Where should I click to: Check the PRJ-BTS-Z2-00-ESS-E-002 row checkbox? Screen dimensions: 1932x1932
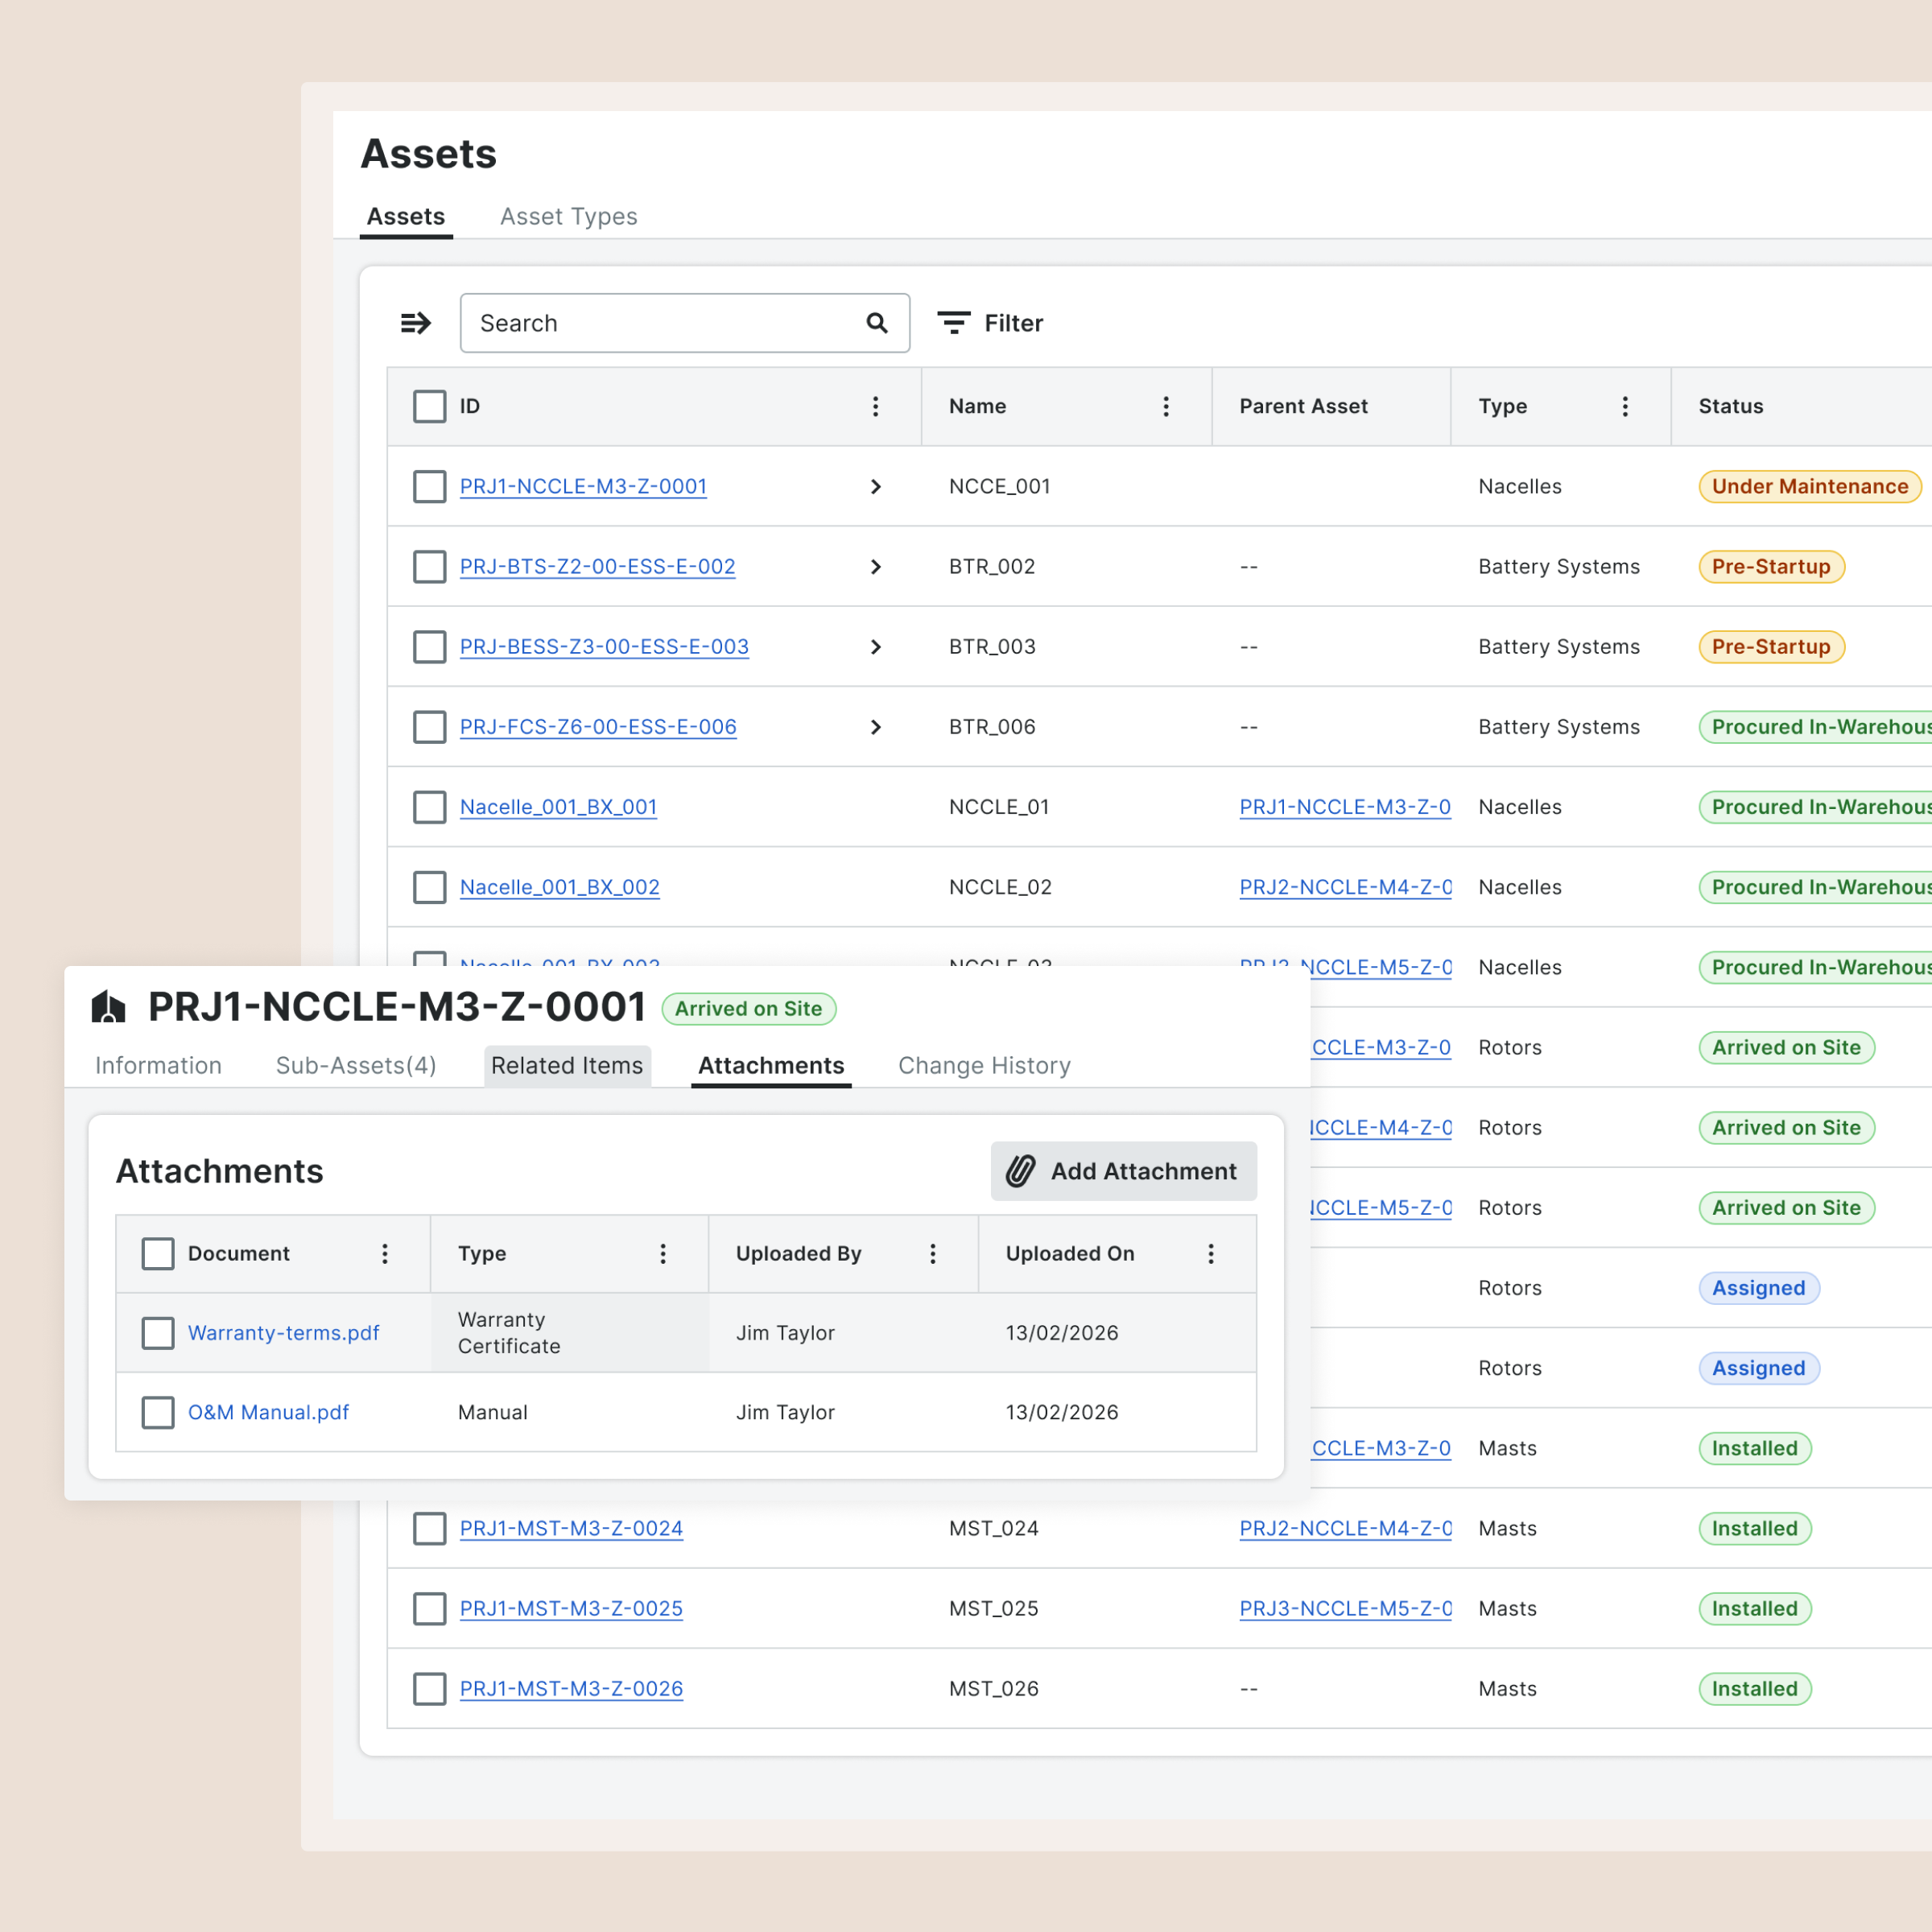pos(430,567)
